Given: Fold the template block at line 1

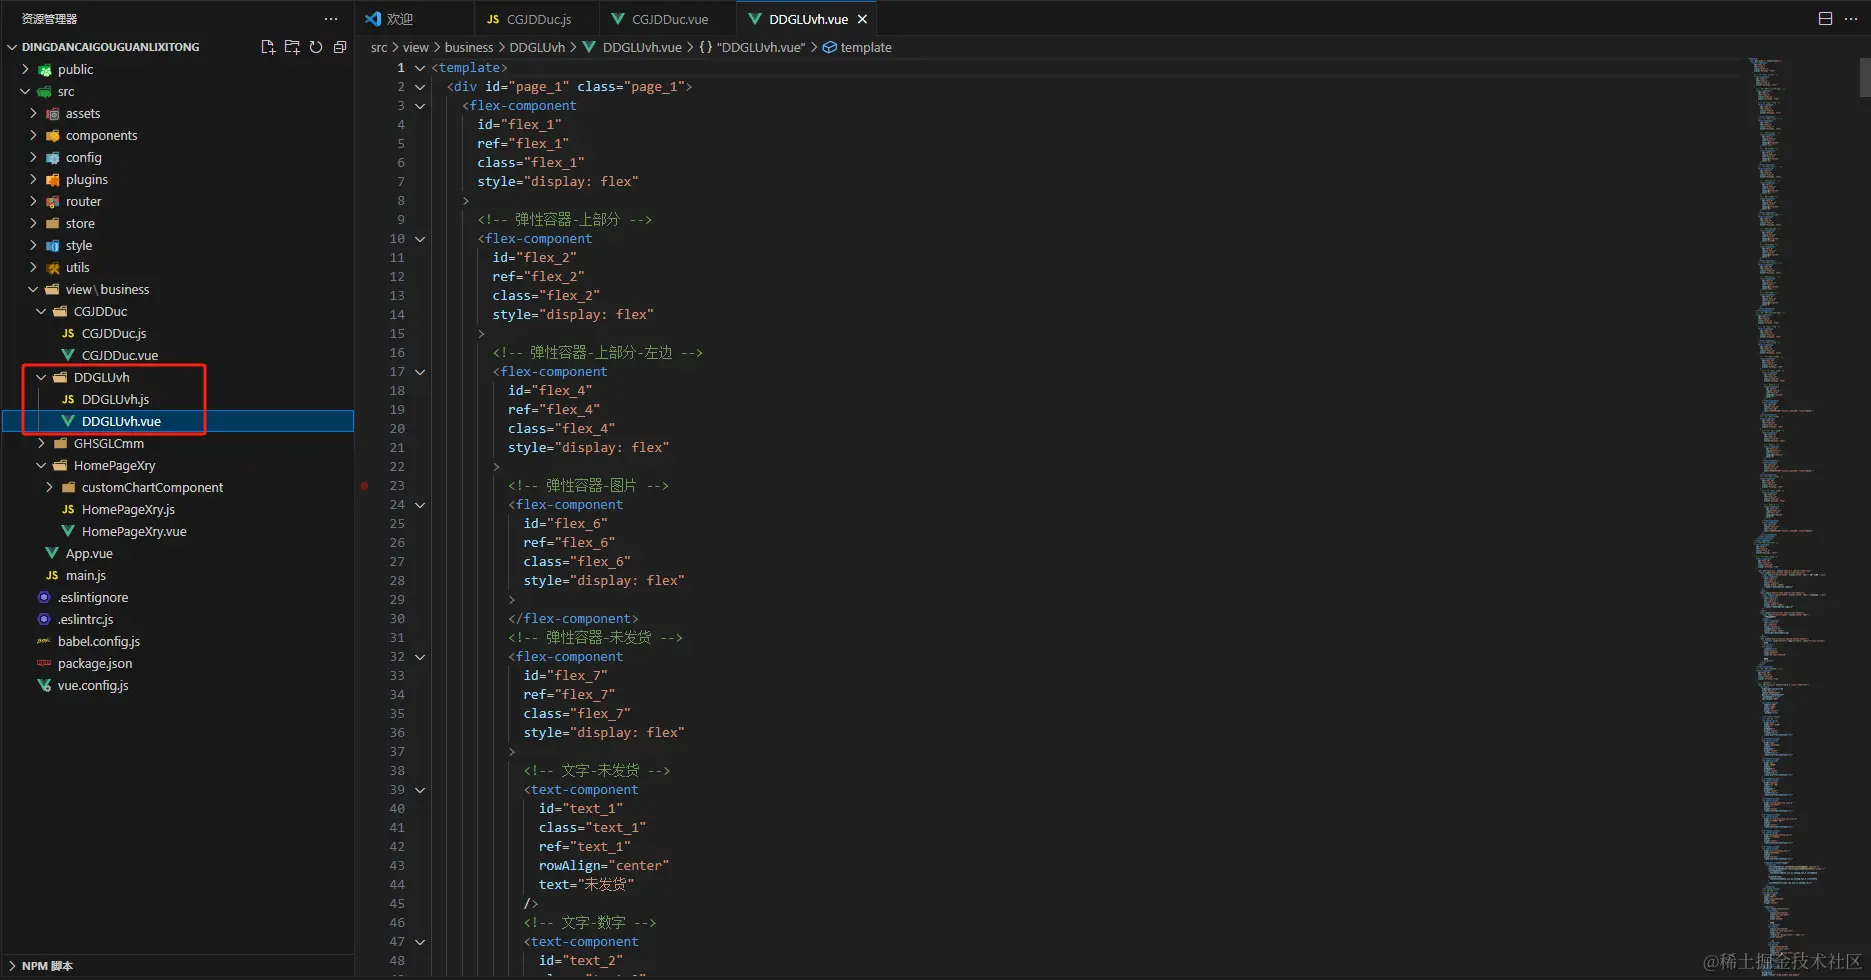Looking at the screenshot, I should (420, 68).
